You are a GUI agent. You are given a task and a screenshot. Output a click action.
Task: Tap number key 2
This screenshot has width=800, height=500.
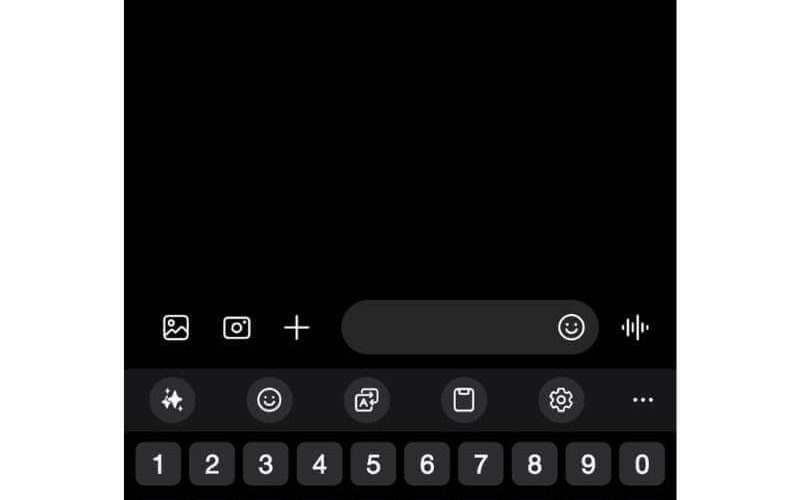[x=212, y=464]
